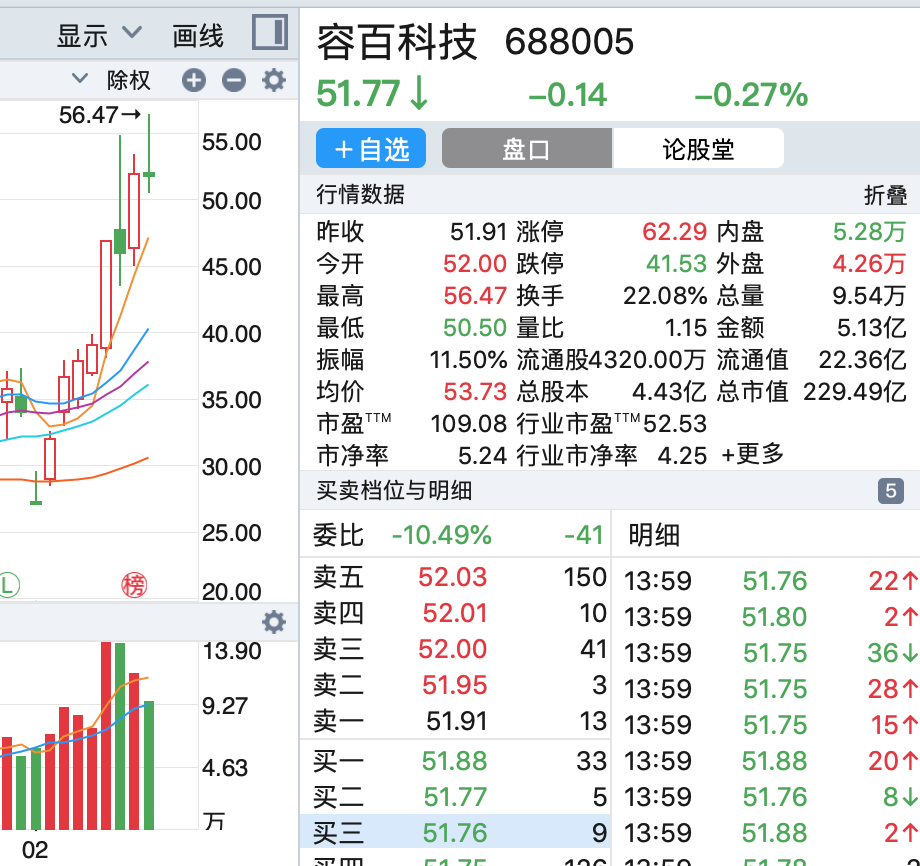920x866 pixels.
Task: Click the green L marker on chart
Action: (8, 585)
